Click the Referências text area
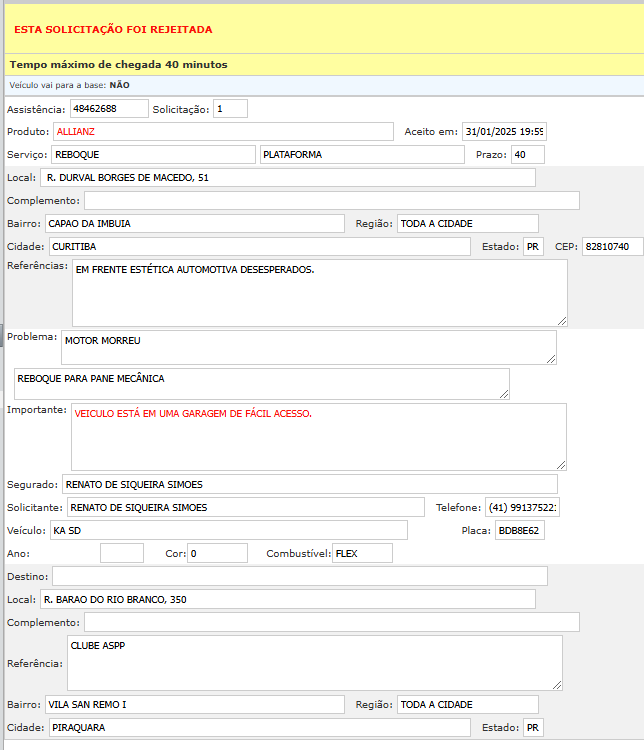 tap(319, 292)
